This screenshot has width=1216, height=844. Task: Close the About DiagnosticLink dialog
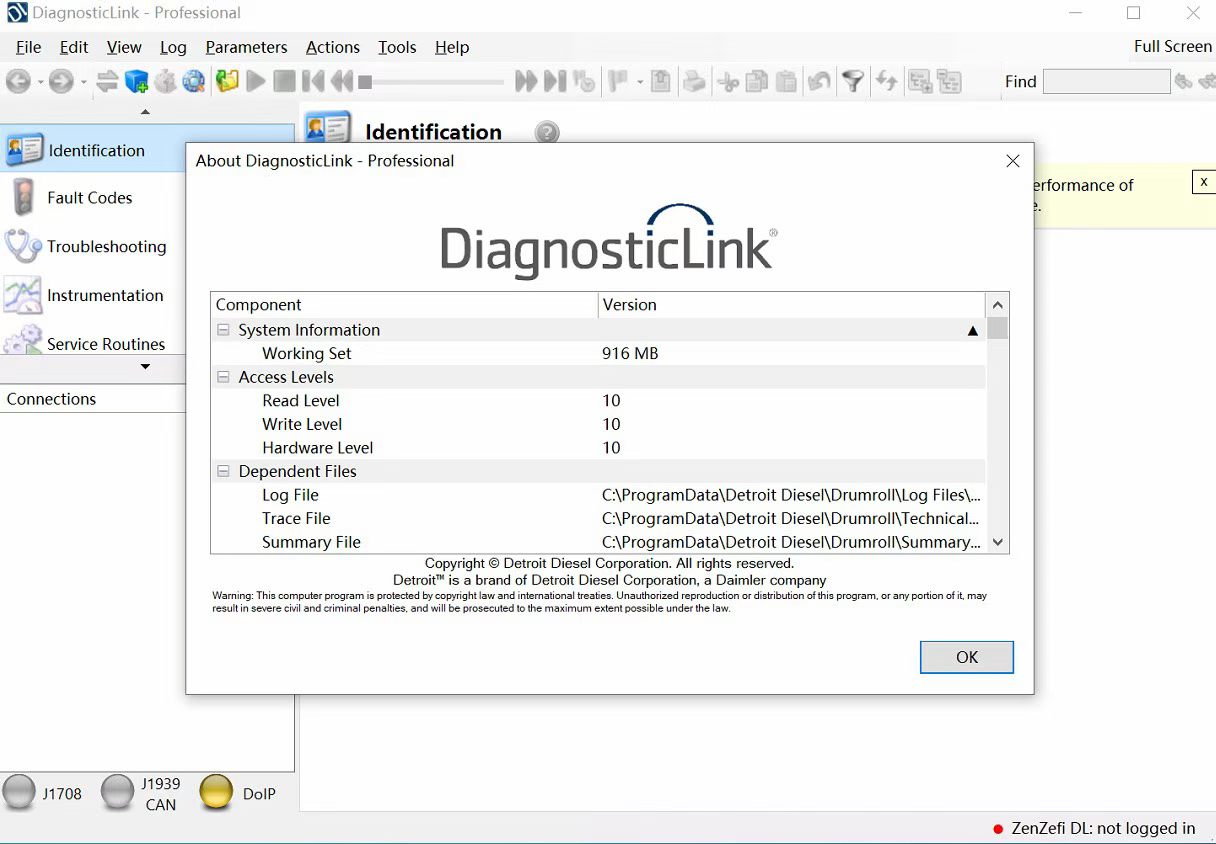[1012, 161]
